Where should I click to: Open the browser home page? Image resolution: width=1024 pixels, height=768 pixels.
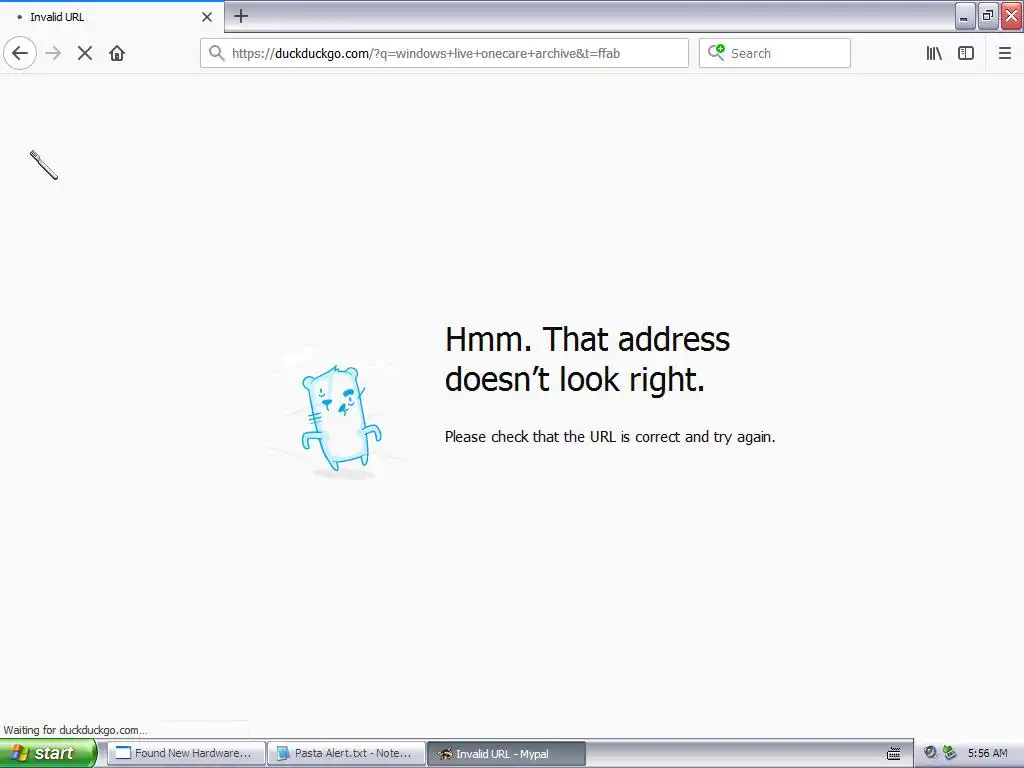coord(117,53)
